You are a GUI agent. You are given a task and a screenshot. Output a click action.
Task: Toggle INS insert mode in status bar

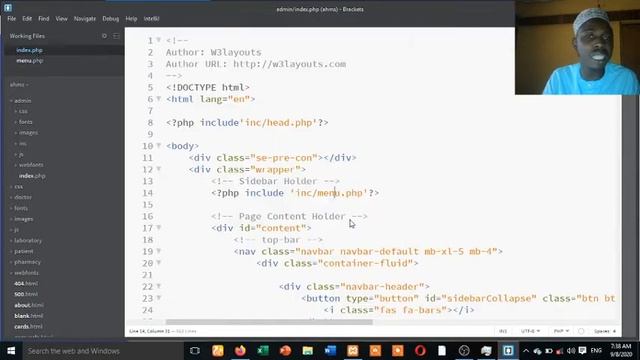(x=503, y=331)
